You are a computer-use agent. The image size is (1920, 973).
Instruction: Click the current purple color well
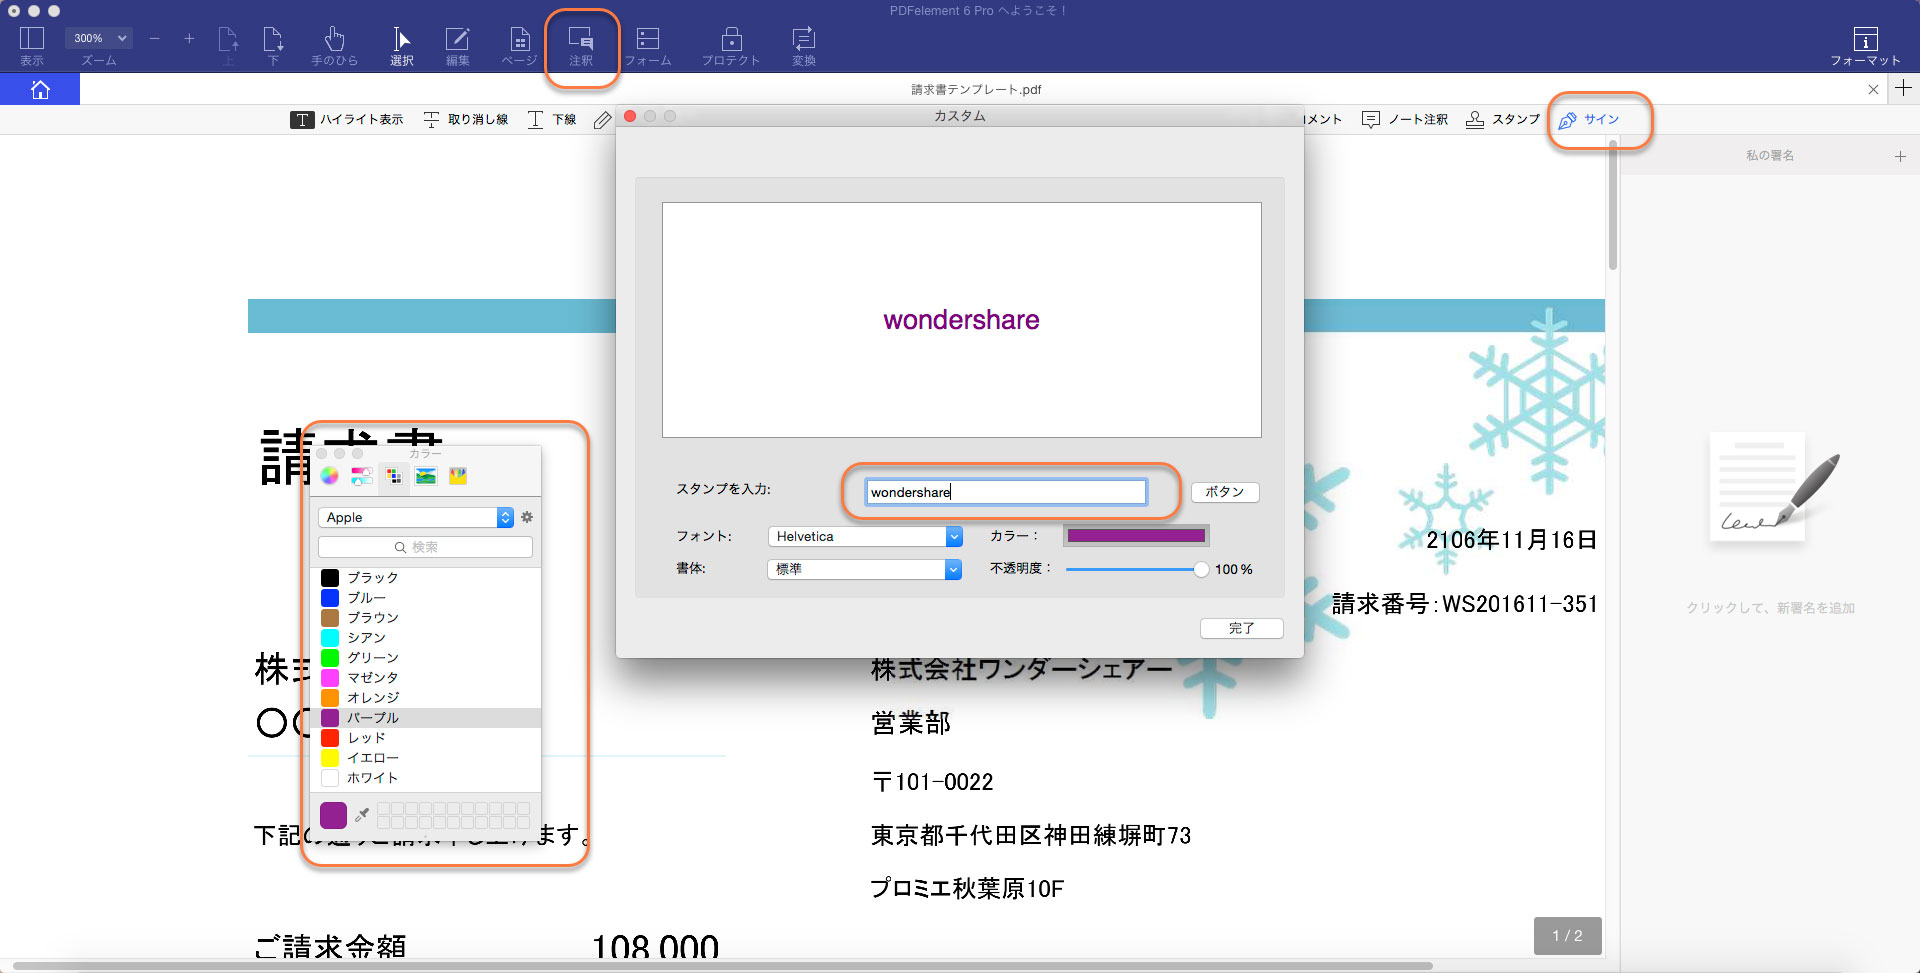click(x=333, y=815)
